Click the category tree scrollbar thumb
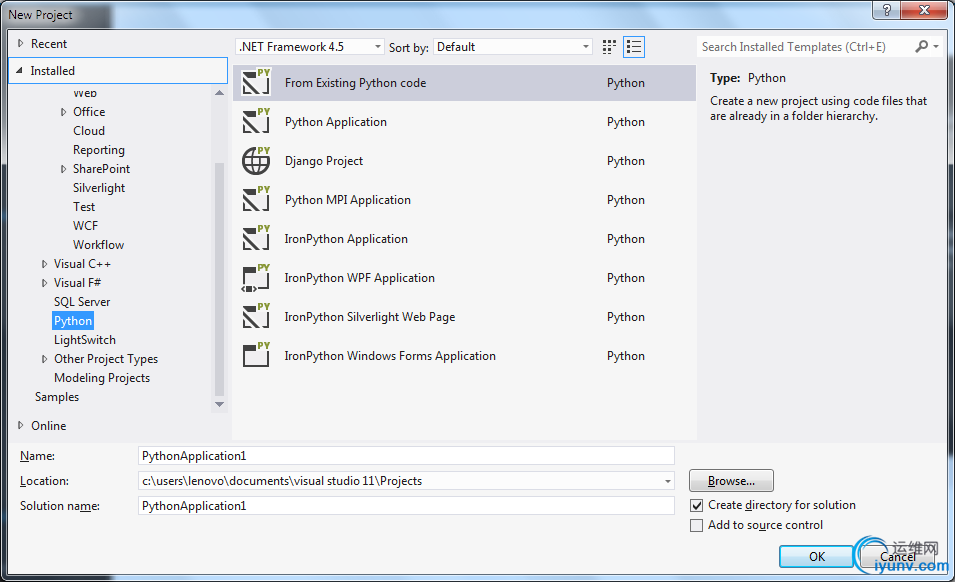Screen dimensions: 955x582 219,279
